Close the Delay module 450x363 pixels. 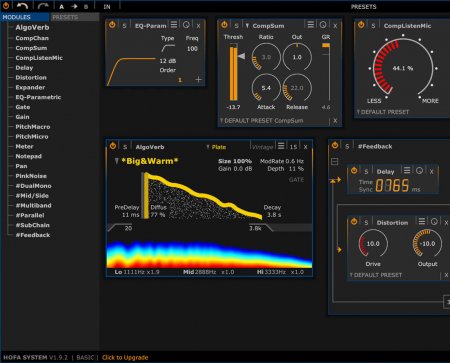pyautogui.click(x=431, y=172)
